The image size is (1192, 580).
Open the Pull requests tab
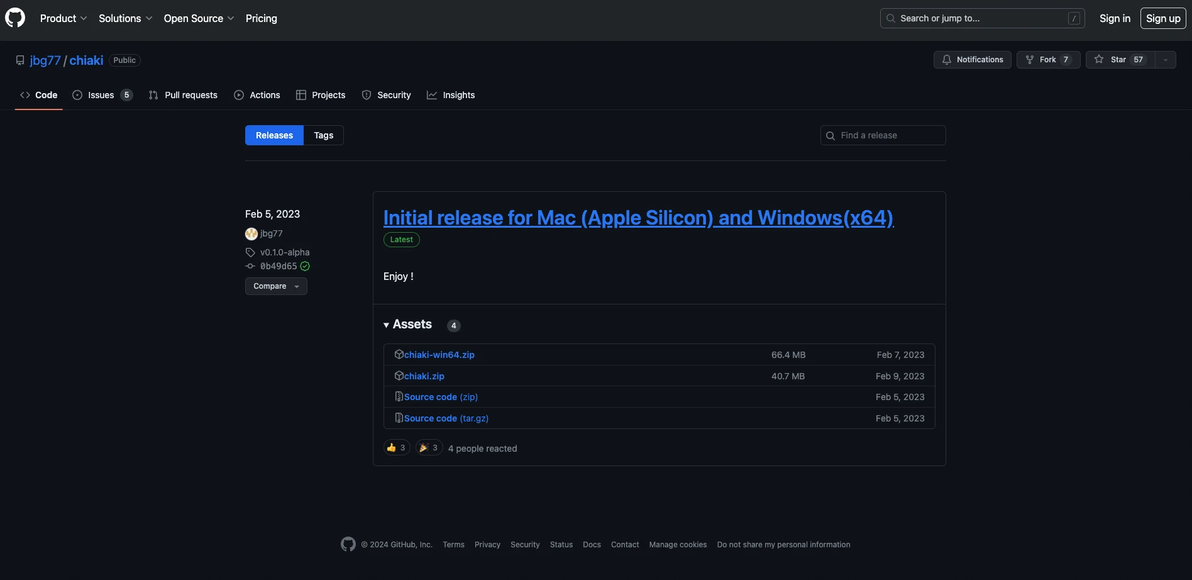point(190,95)
